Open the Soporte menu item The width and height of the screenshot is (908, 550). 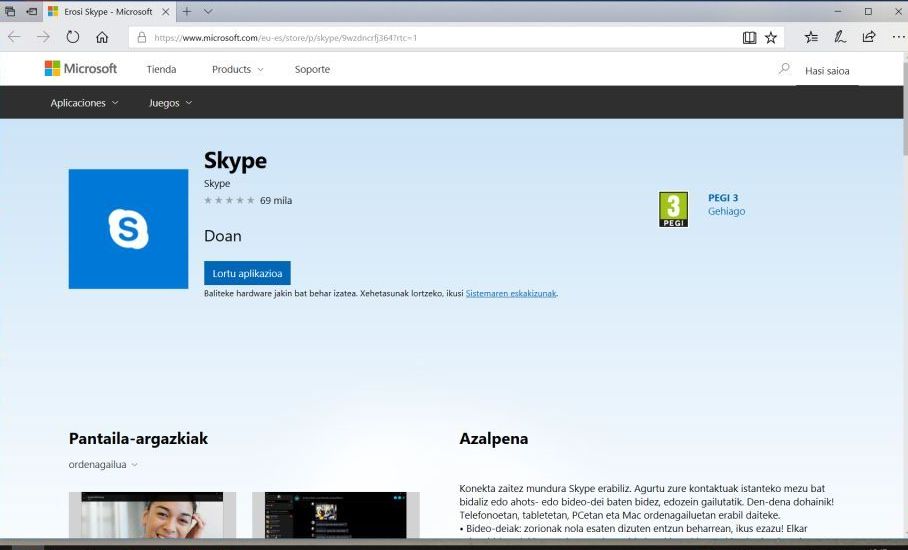(312, 69)
